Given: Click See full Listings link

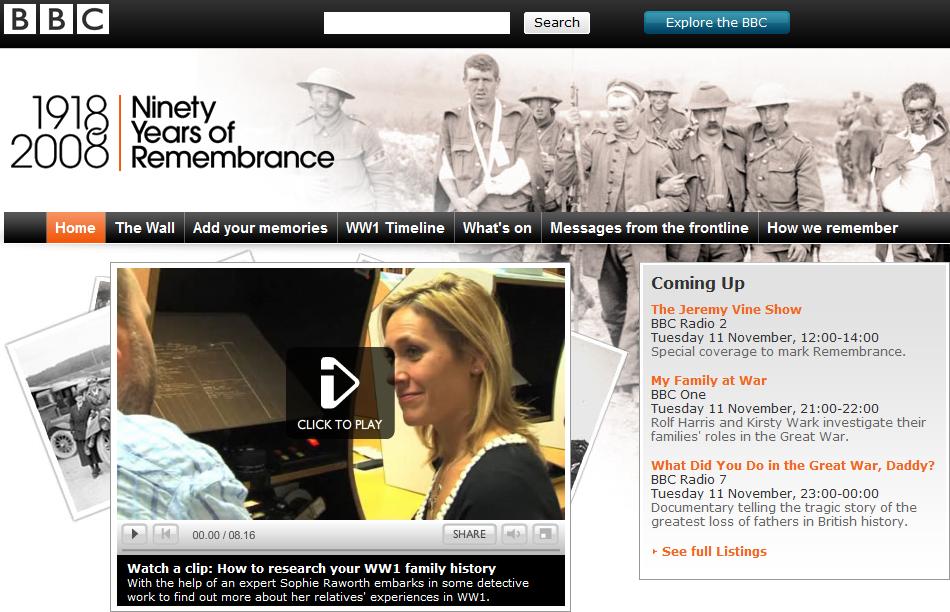Looking at the screenshot, I should coord(714,551).
